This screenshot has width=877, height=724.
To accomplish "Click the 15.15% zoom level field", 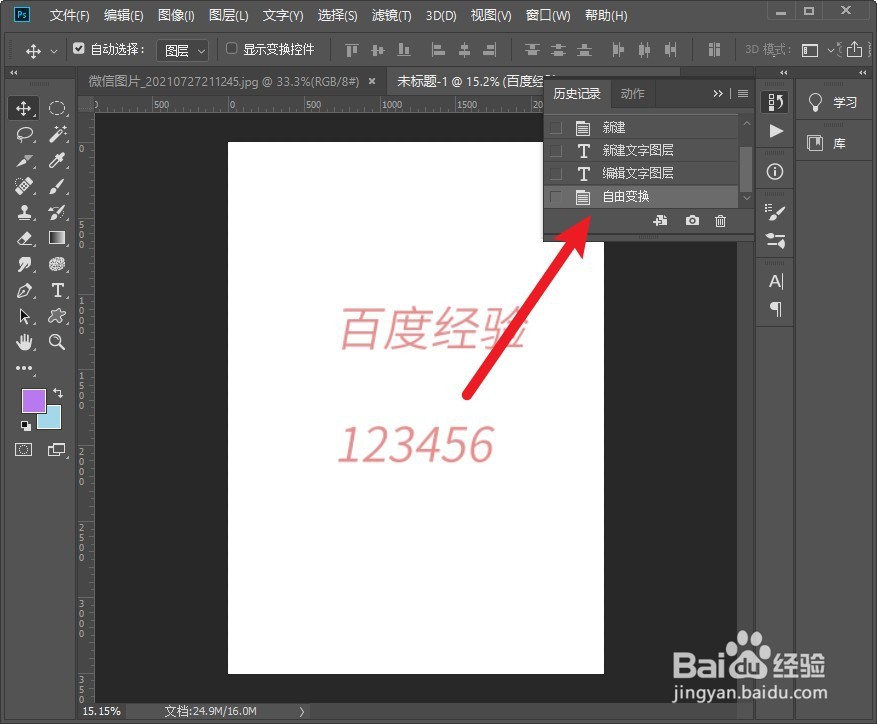I will 102,711.
